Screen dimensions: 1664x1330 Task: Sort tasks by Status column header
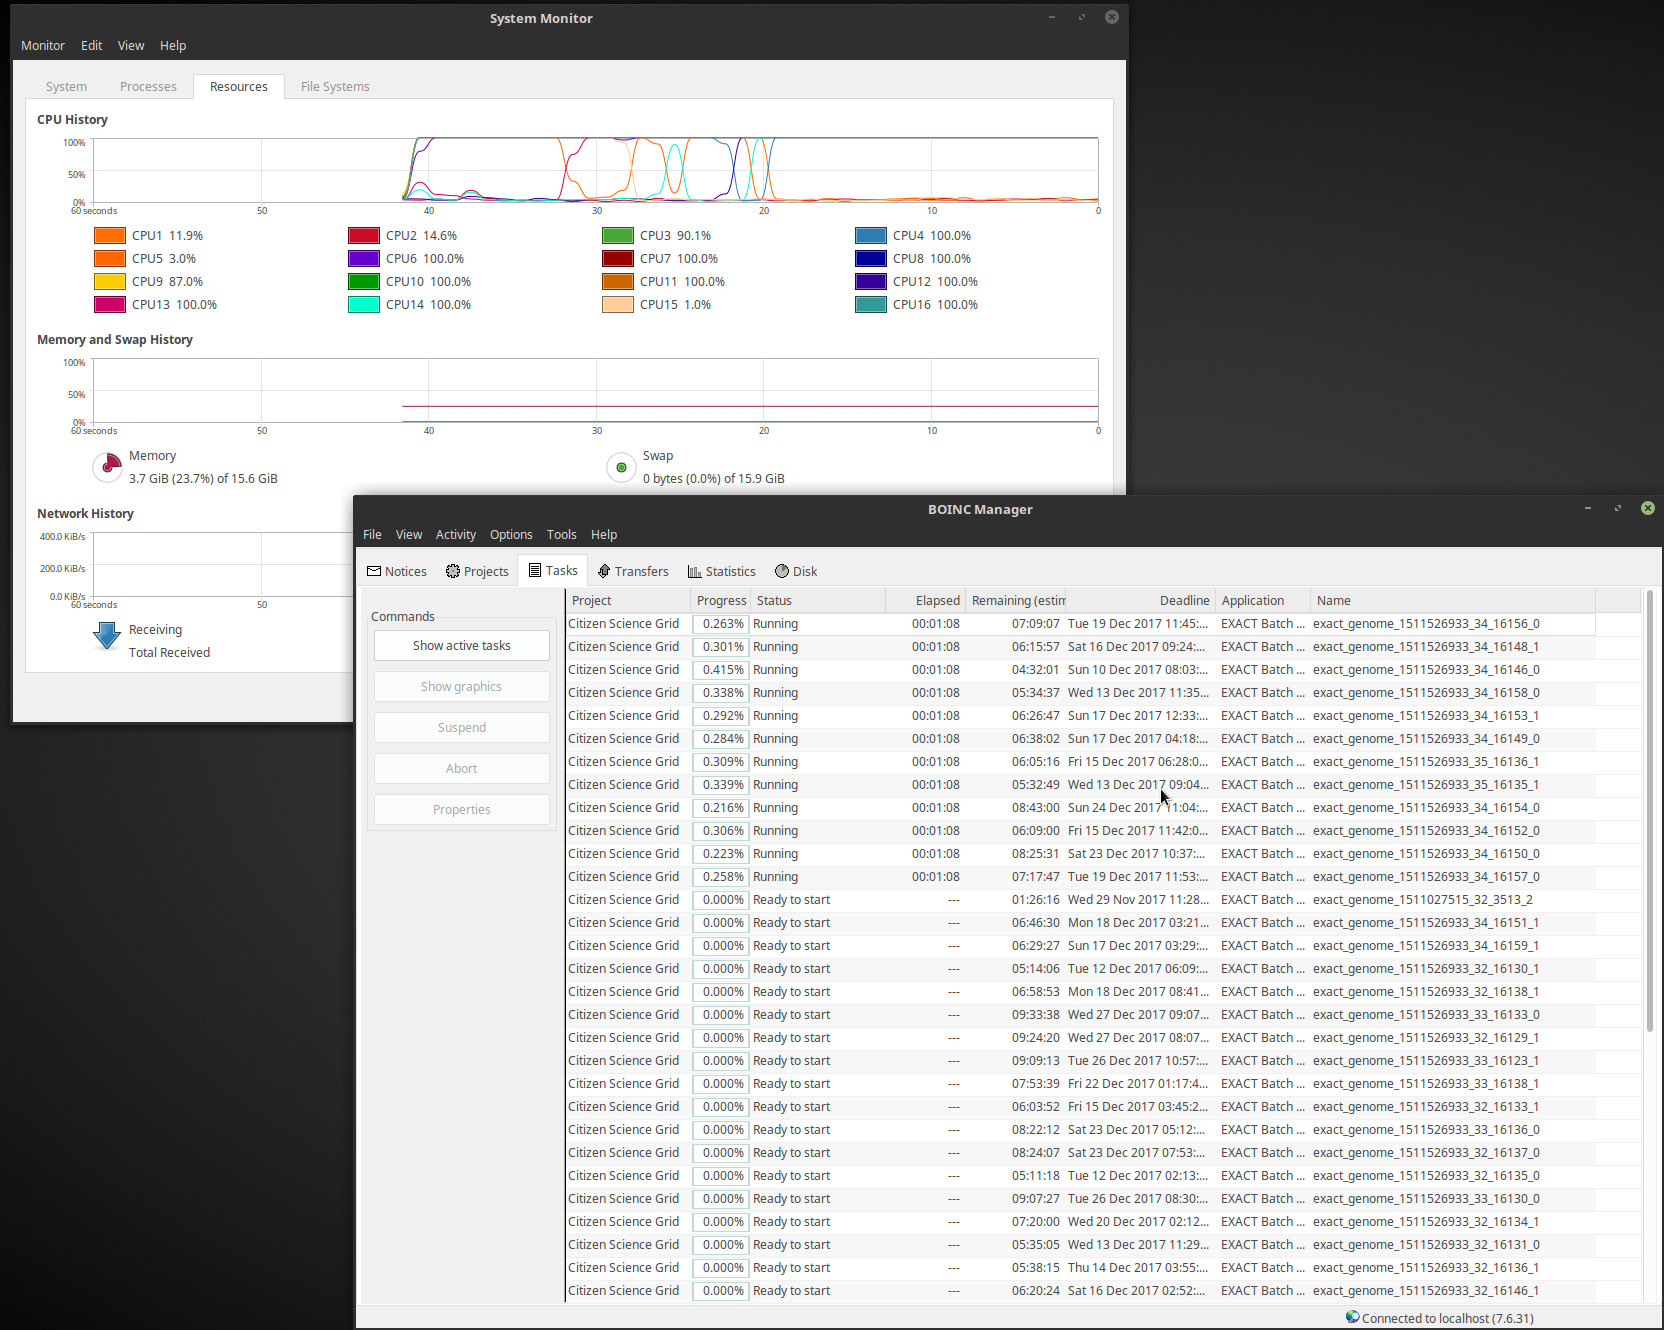818,601
